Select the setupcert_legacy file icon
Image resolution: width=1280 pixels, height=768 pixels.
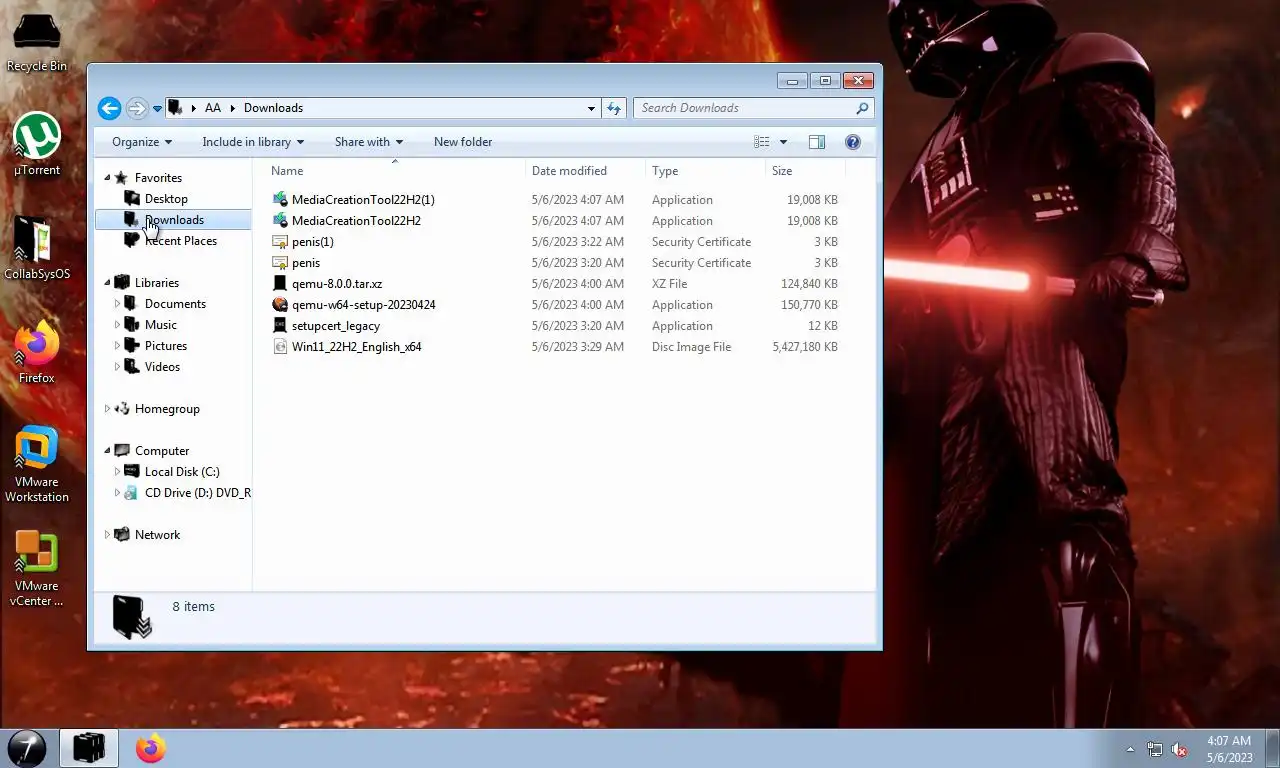coord(280,326)
